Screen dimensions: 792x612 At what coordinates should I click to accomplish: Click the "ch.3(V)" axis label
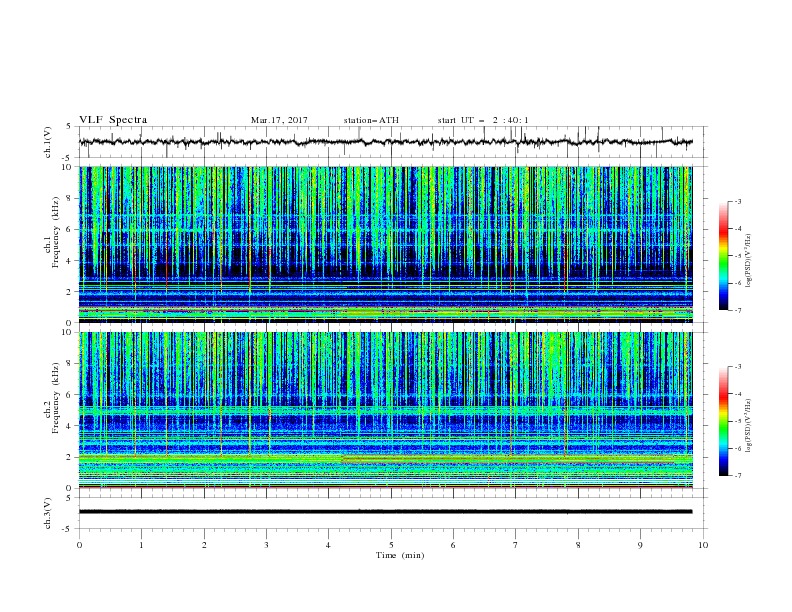tap(48, 513)
